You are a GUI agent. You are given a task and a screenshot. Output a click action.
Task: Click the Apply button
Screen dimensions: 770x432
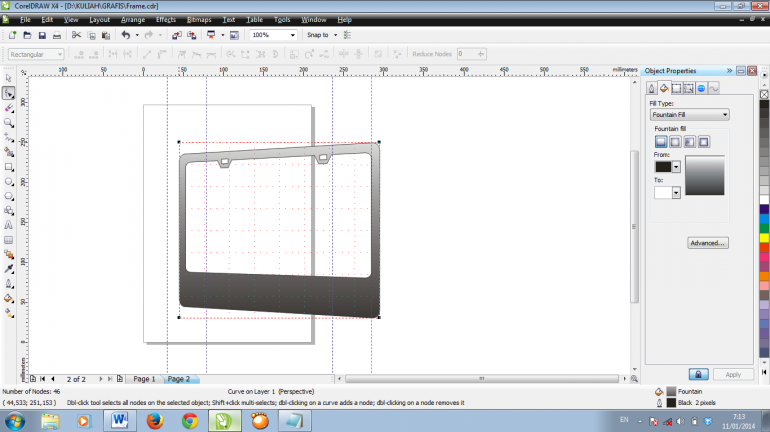point(733,375)
